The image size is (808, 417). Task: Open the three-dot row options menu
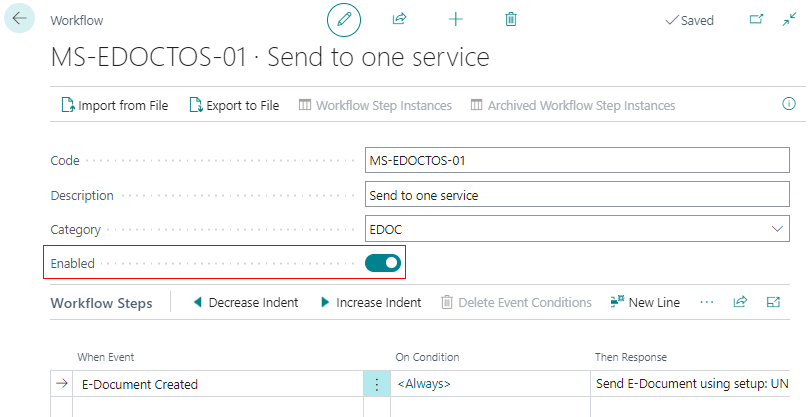(x=376, y=384)
